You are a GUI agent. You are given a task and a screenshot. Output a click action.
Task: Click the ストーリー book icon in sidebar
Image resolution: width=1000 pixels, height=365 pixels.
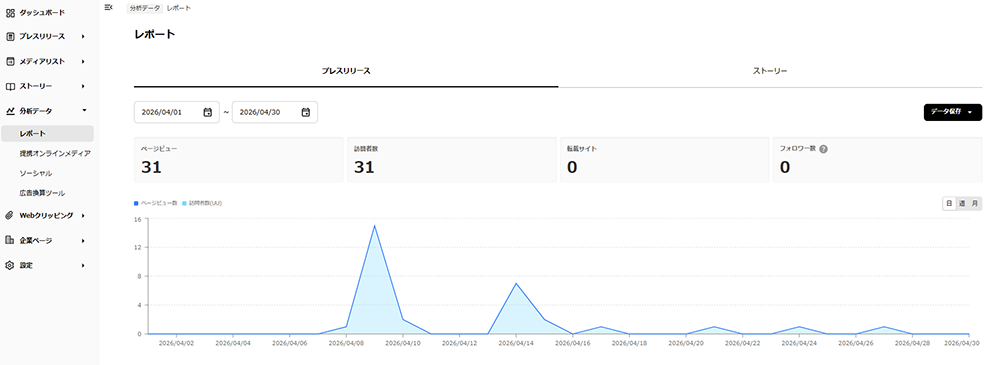(10, 86)
